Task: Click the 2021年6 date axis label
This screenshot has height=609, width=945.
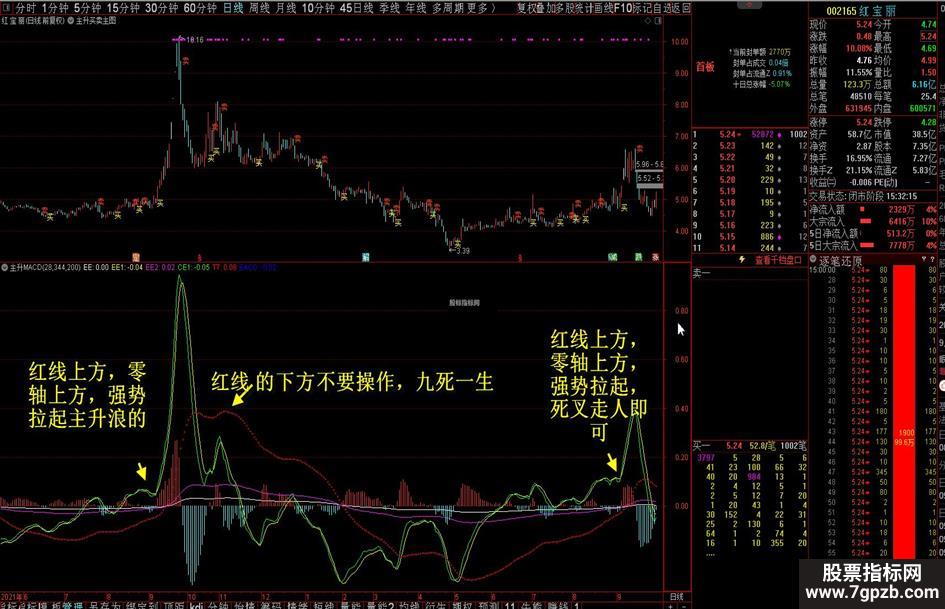Action: pyautogui.click(x=15, y=596)
